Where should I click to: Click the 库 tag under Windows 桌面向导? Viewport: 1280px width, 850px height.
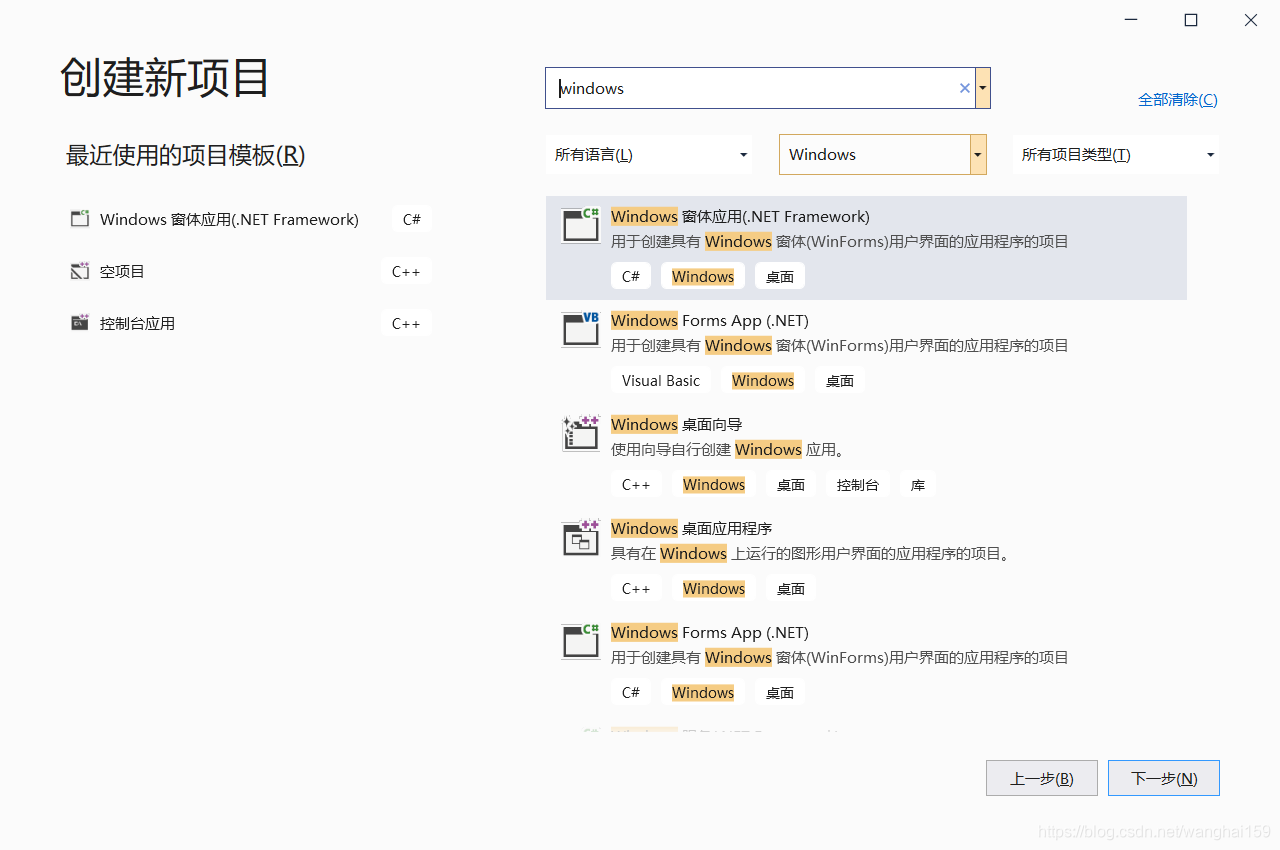pyautogui.click(x=918, y=485)
